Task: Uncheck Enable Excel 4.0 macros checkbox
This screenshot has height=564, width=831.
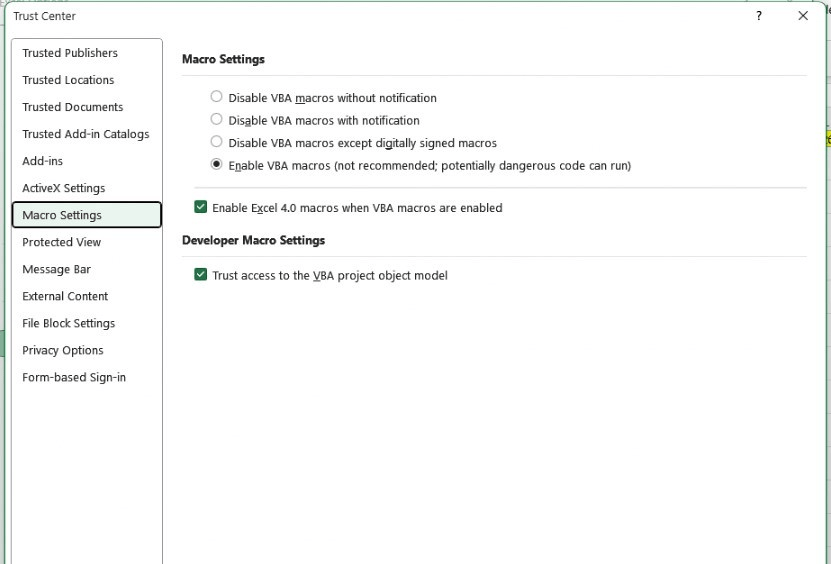Action: click(x=200, y=207)
